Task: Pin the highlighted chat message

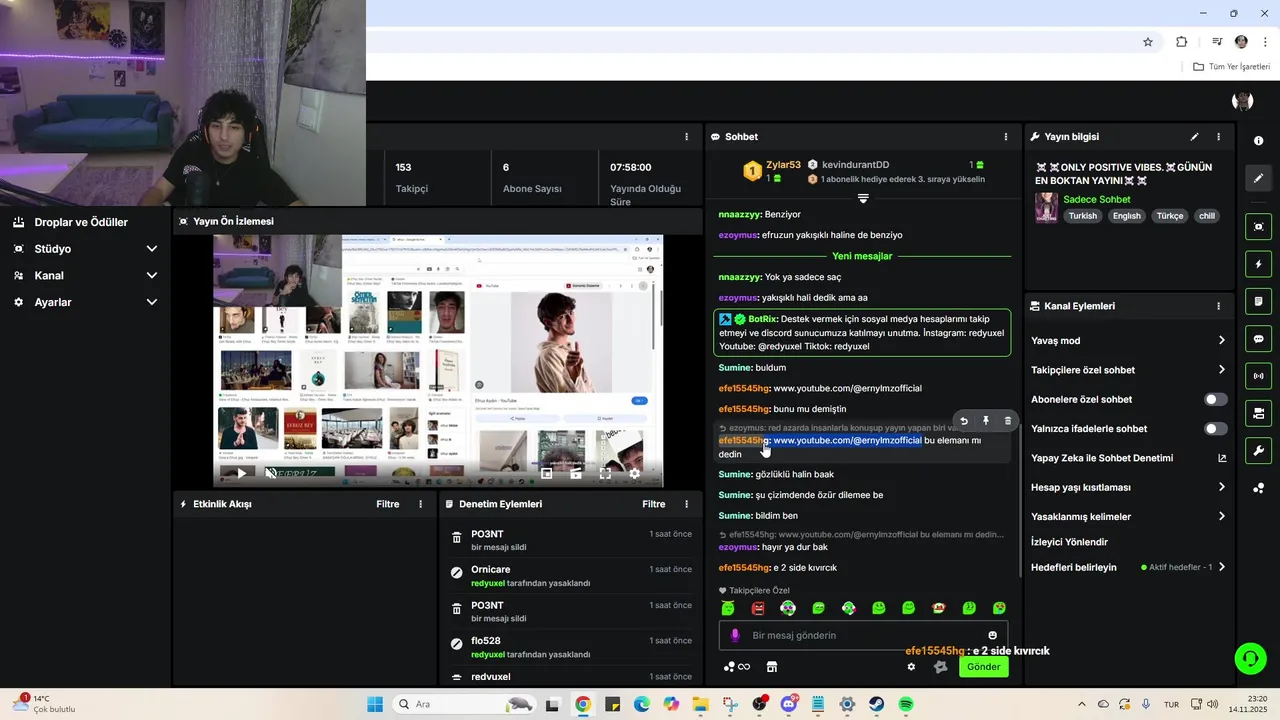Action: (x=986, y=421)
